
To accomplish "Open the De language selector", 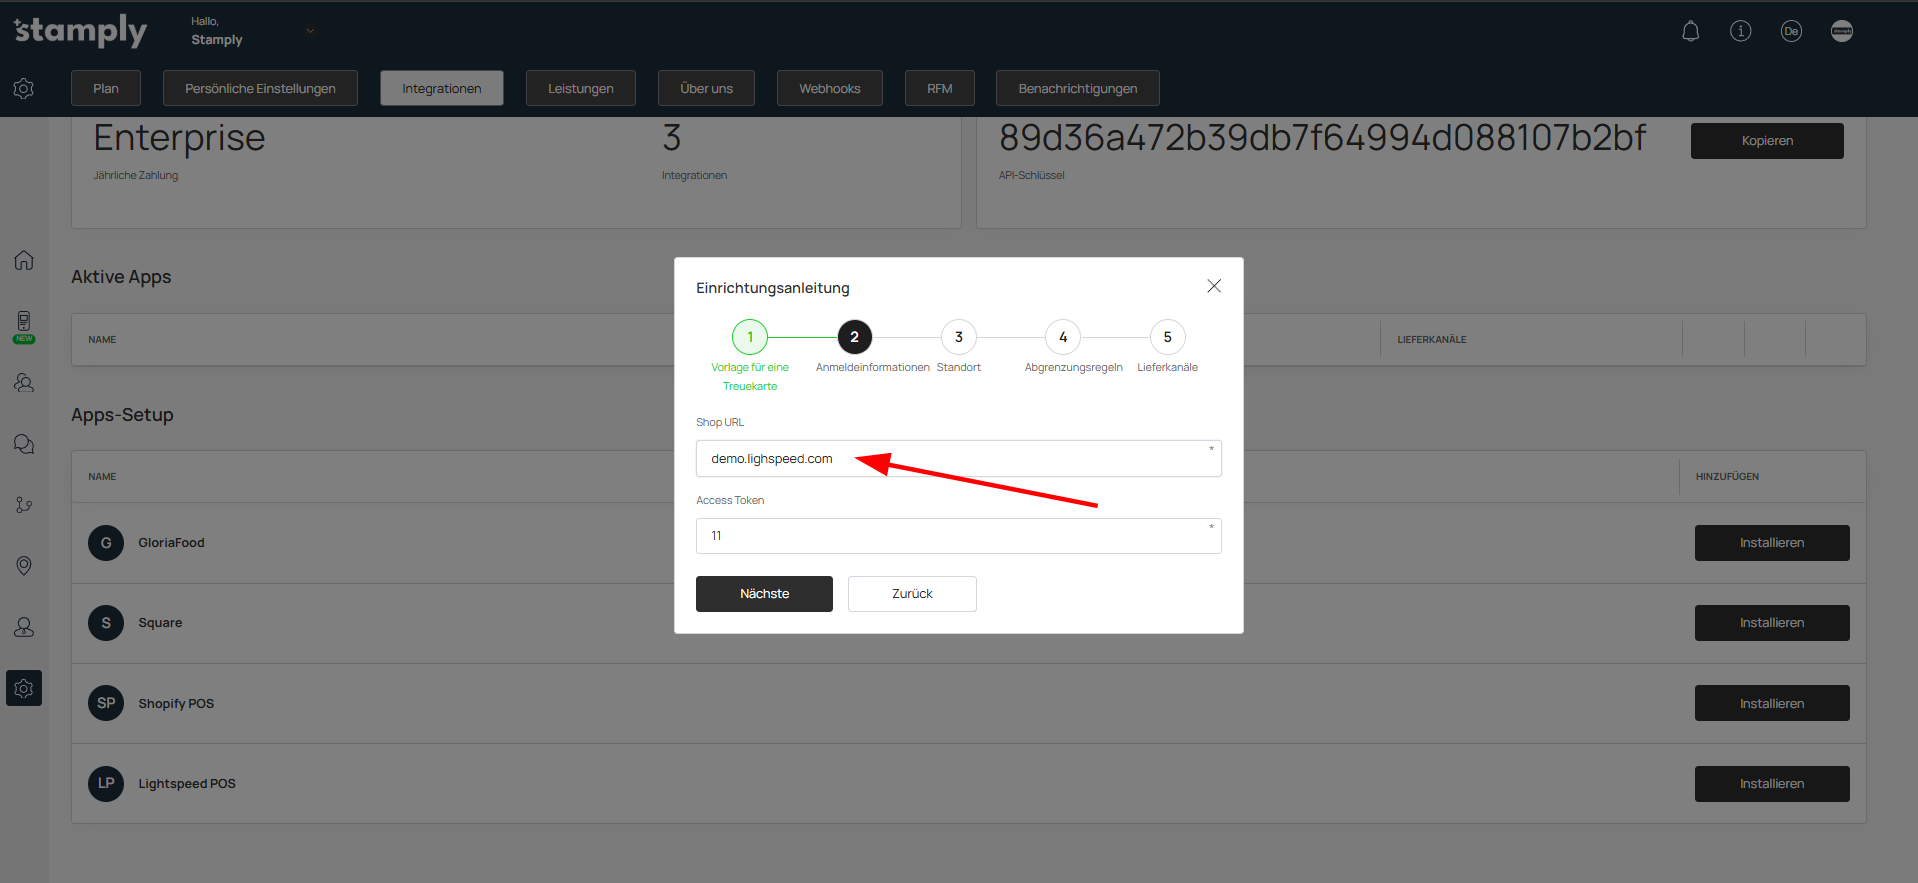I will pyautogui.click(x=1790, y=32).
